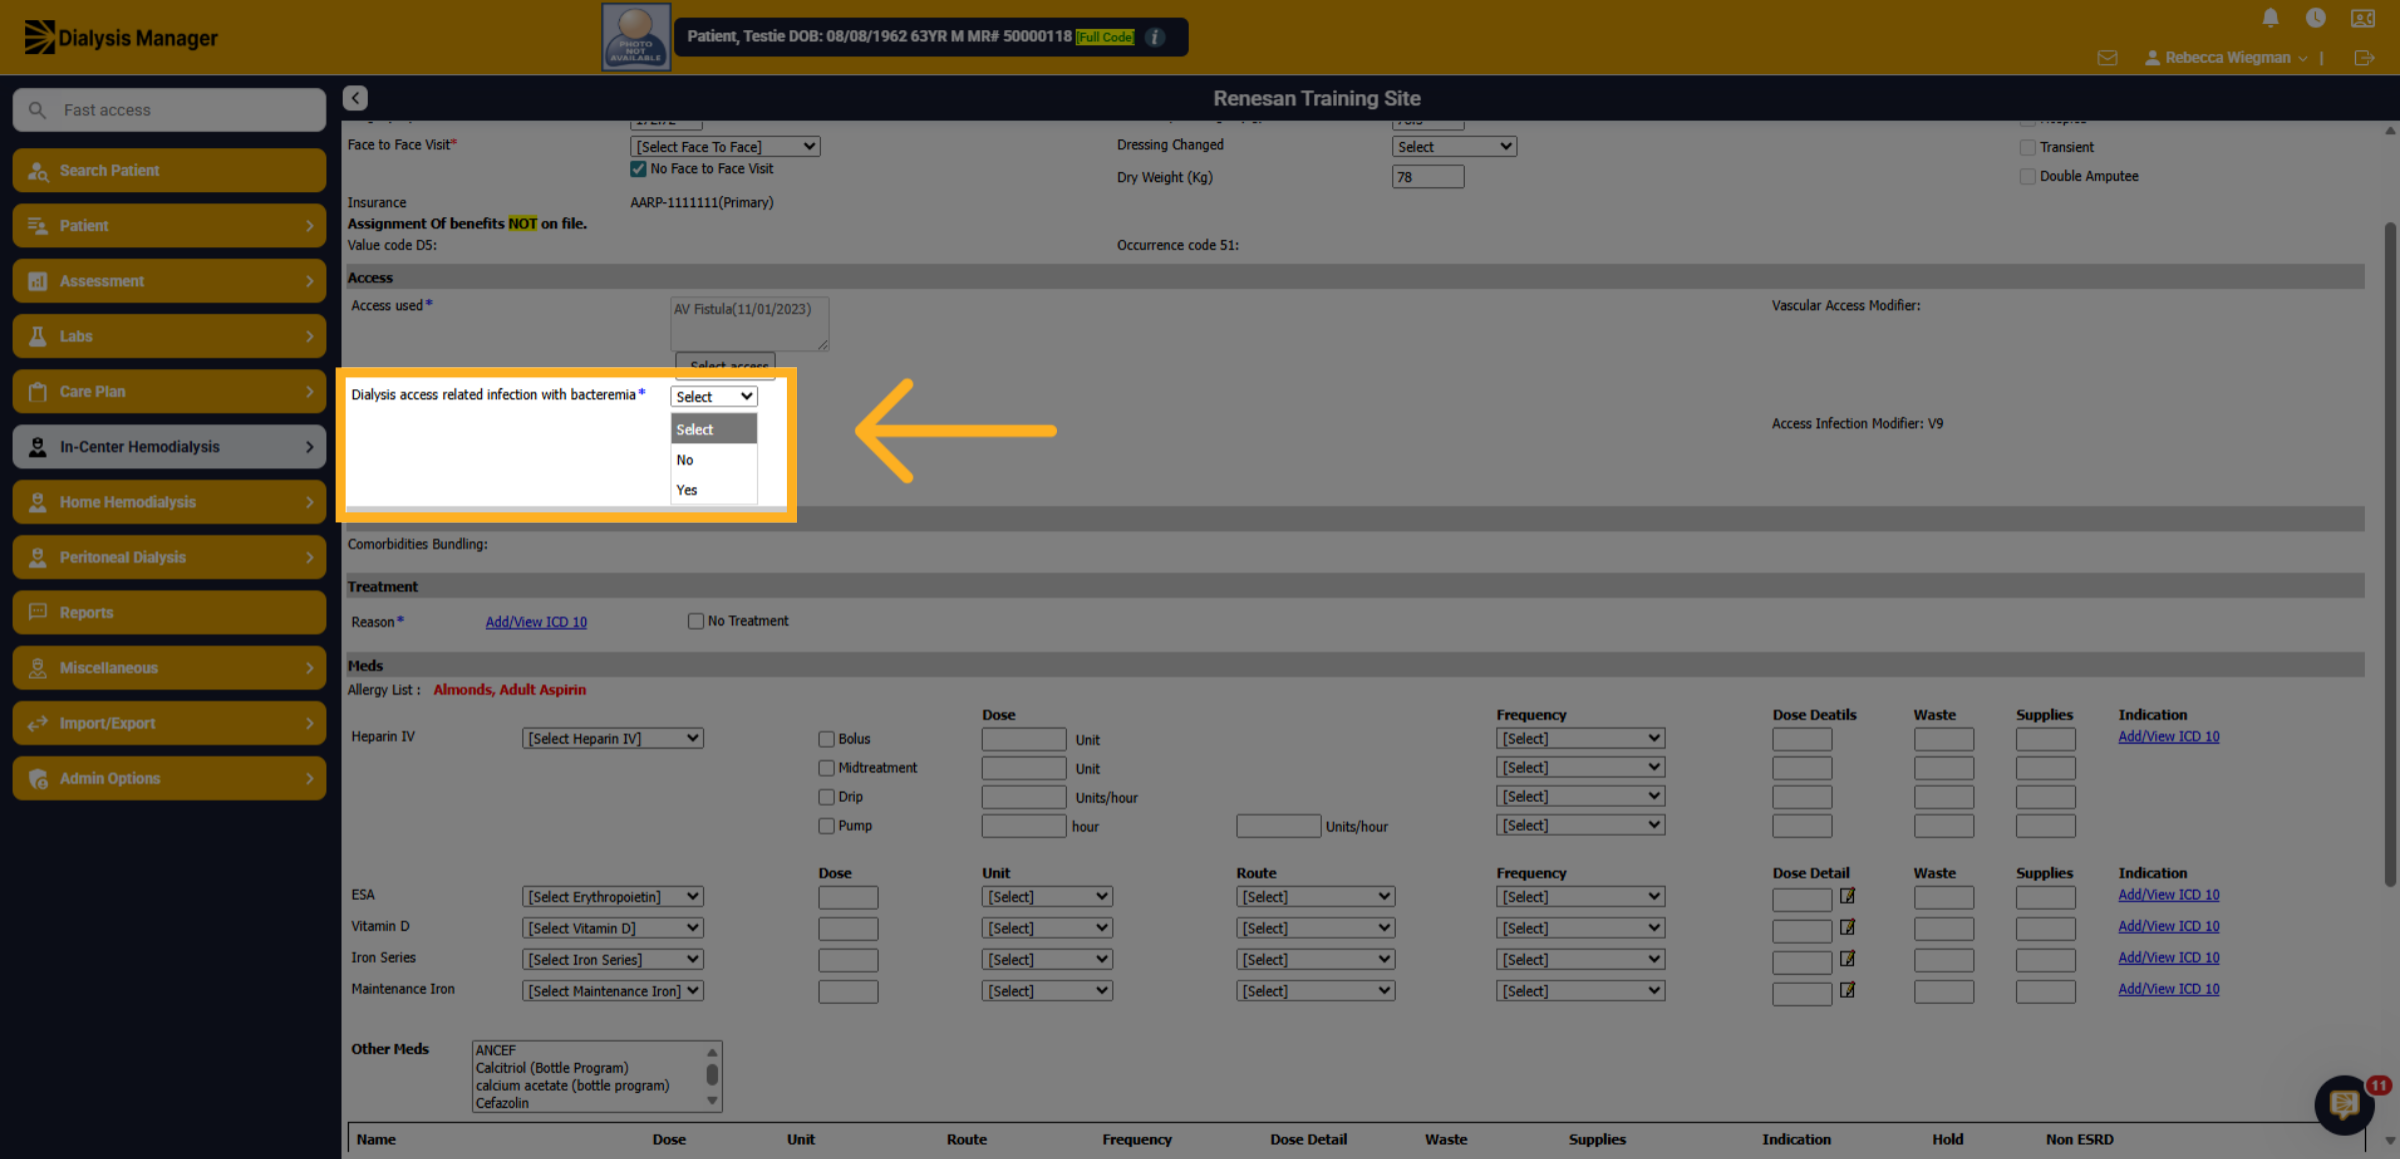Screen dimensions: 2400x1159
Task: Open Select Erythropoietin dropdown
Action: click(x=612, y=897)
